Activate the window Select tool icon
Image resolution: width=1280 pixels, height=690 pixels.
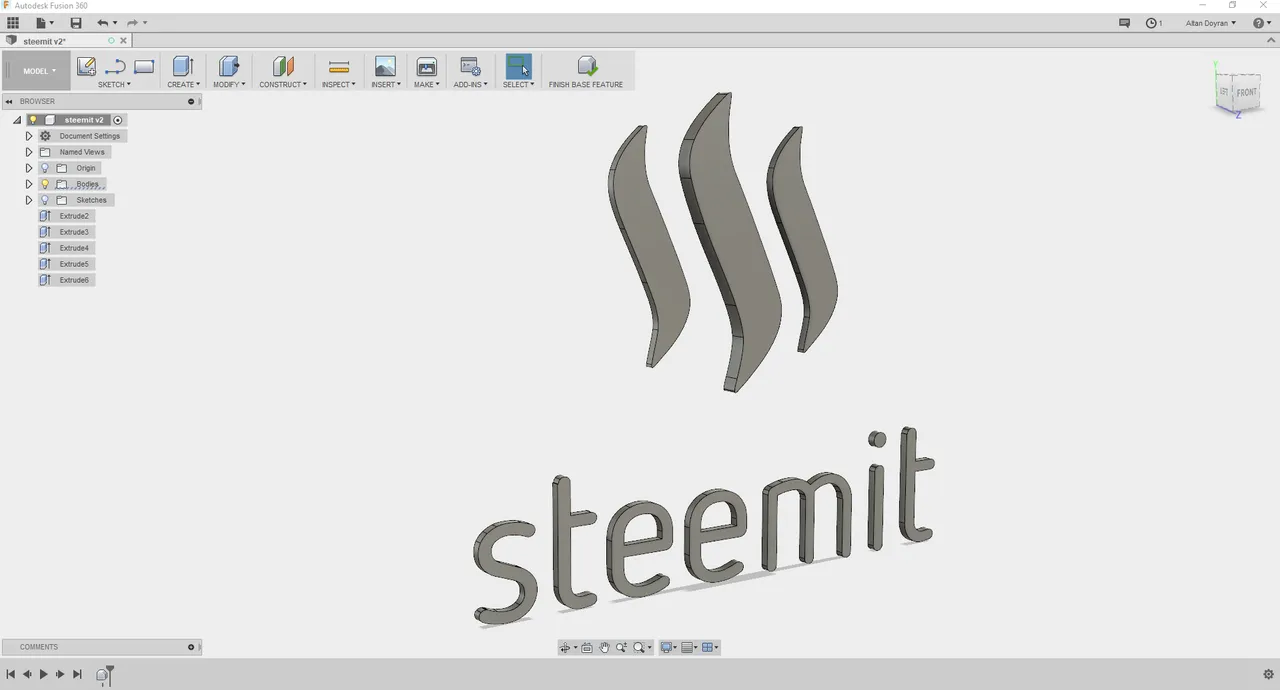coord(518,66)
